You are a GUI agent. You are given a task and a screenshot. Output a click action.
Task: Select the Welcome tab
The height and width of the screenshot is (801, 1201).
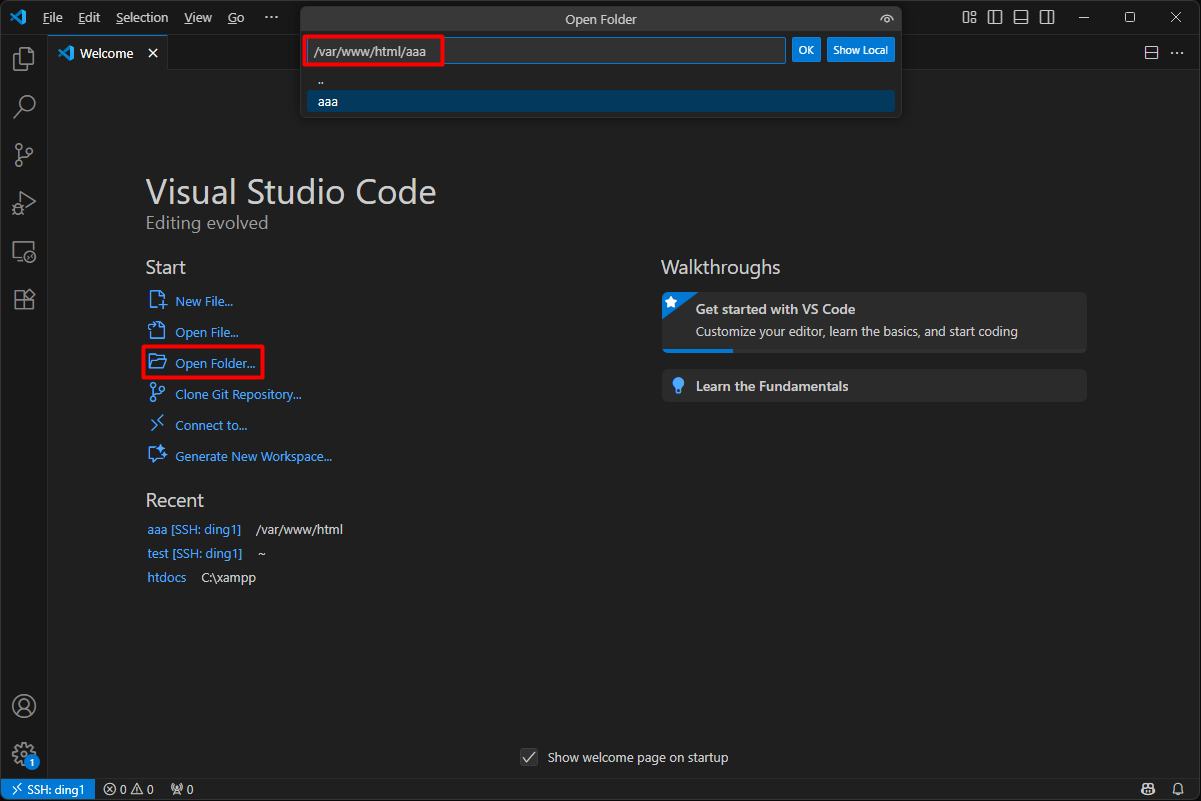pos(108,53)
